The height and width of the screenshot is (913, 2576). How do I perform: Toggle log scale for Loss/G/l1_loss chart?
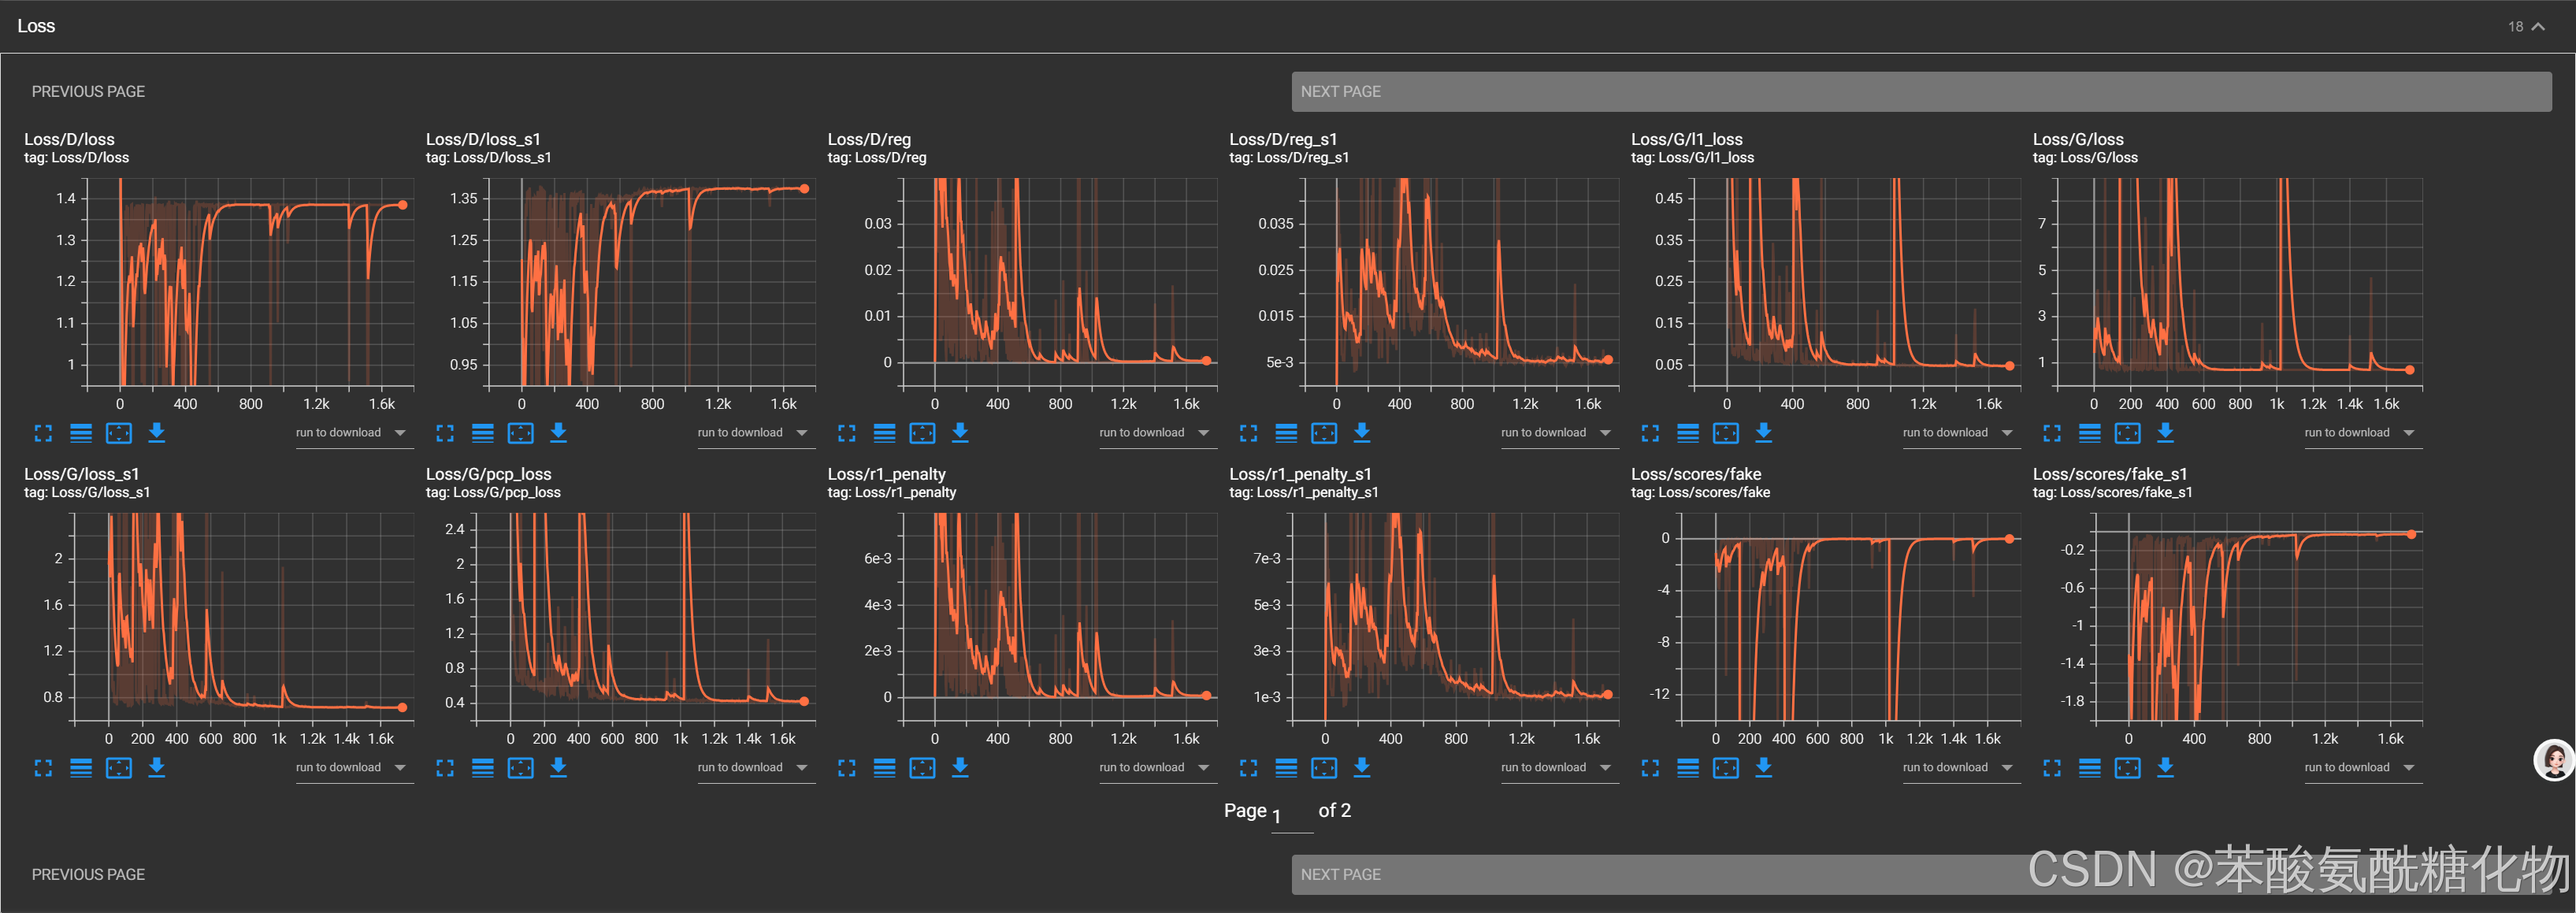point(1688,433)
